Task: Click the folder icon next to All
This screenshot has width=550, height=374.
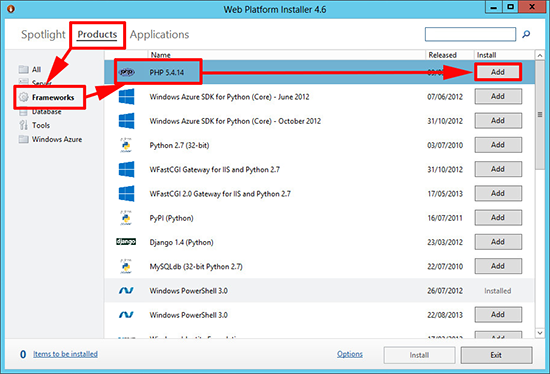Action: (x=24, y=69)
